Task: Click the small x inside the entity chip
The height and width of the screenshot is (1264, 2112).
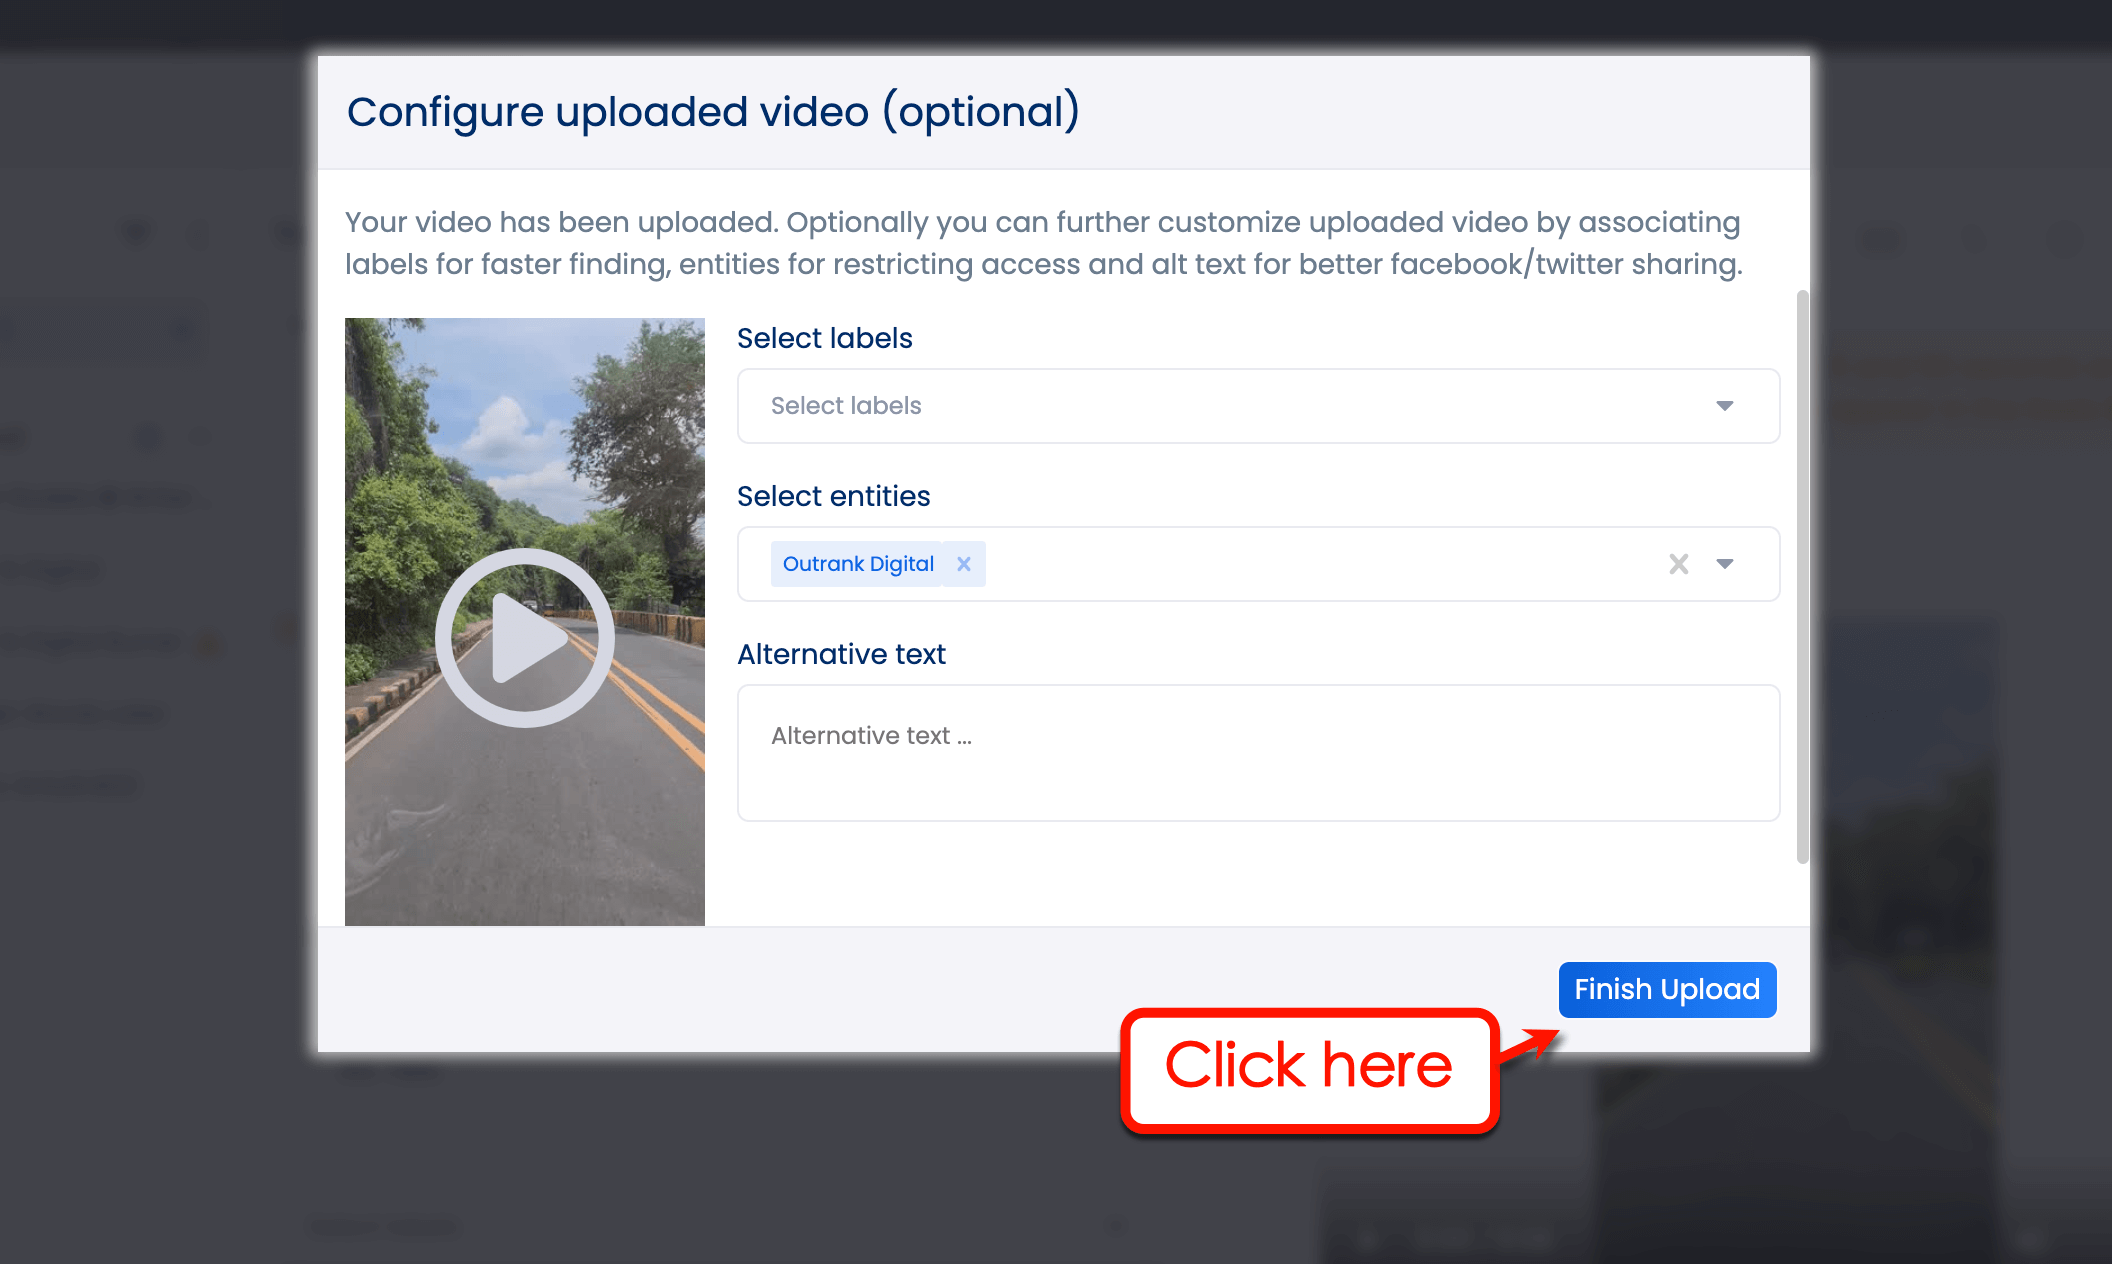Action: click(963, 563)
